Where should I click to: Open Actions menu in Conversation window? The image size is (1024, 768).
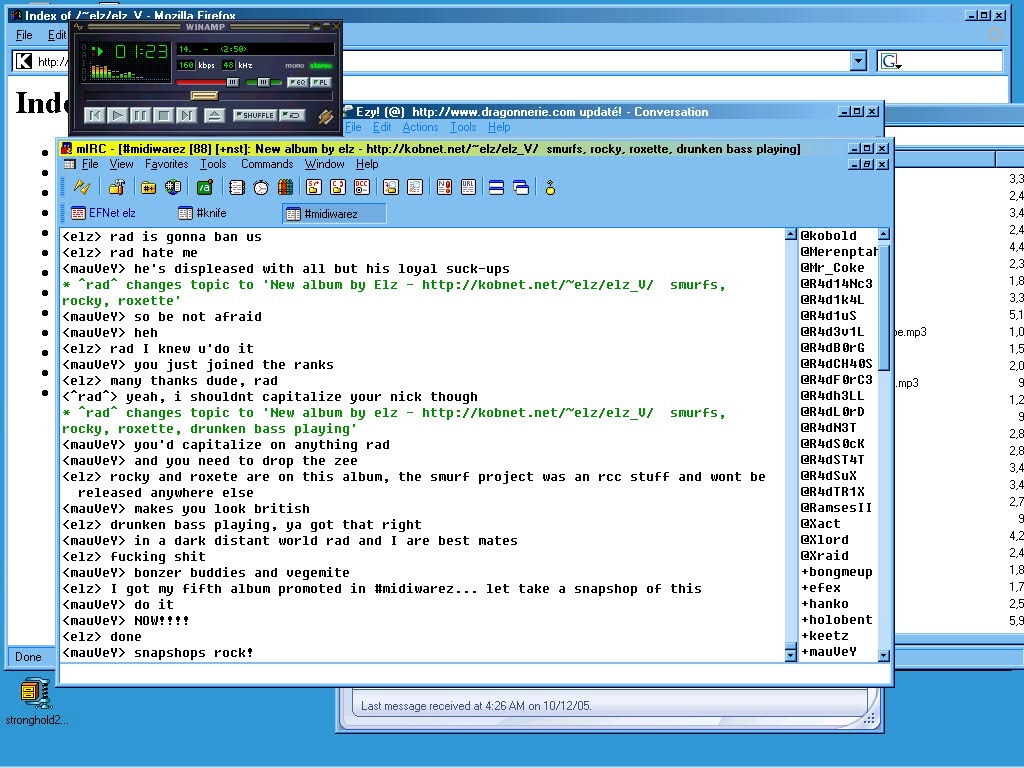pos(420,127)
